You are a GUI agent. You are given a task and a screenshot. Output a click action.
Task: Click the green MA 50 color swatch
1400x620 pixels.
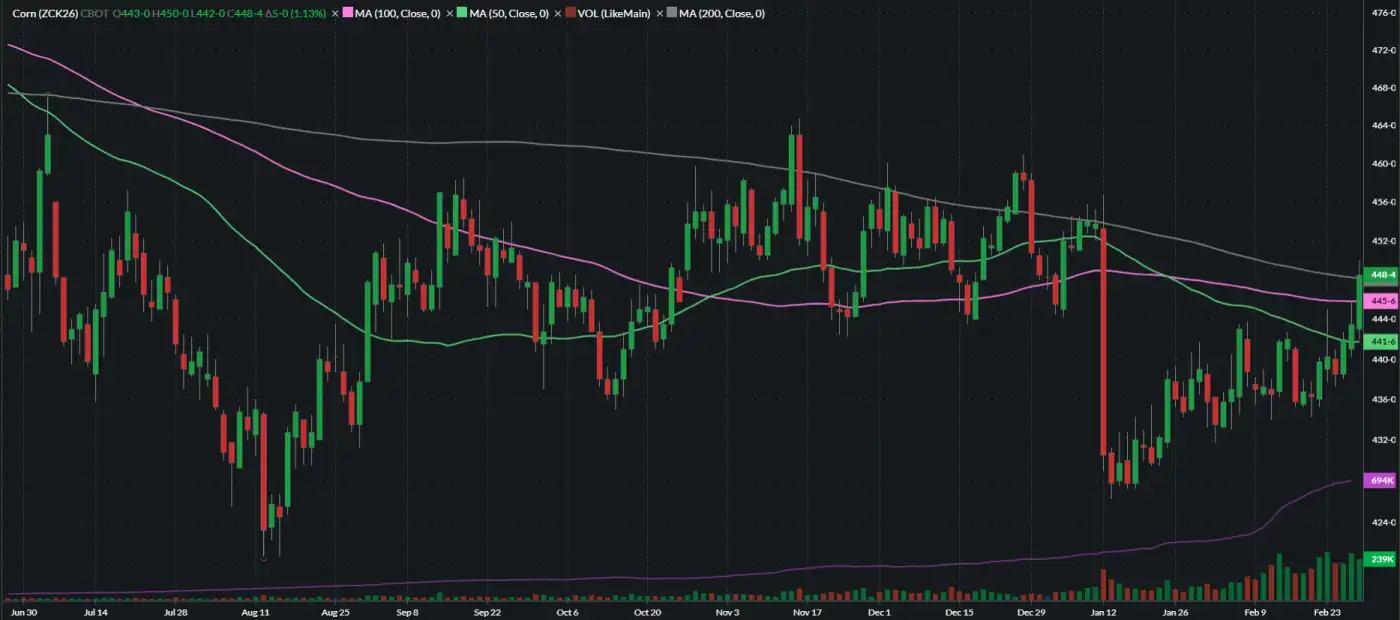460,14
